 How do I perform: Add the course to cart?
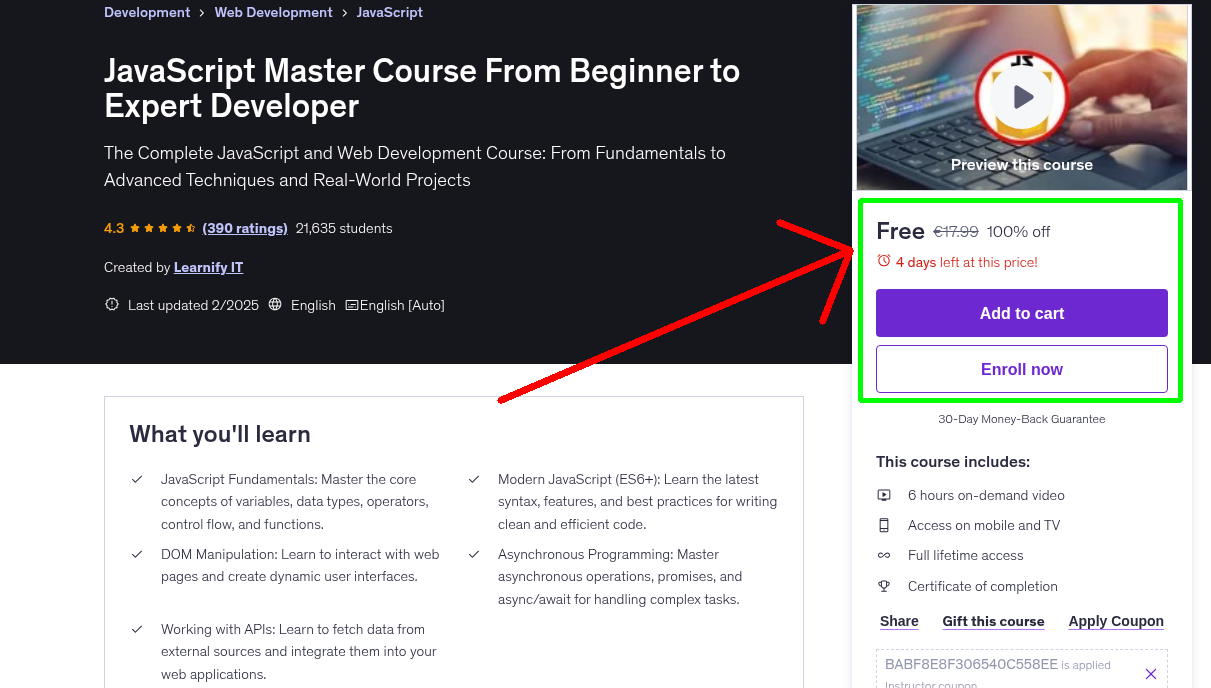[1021, 313]
